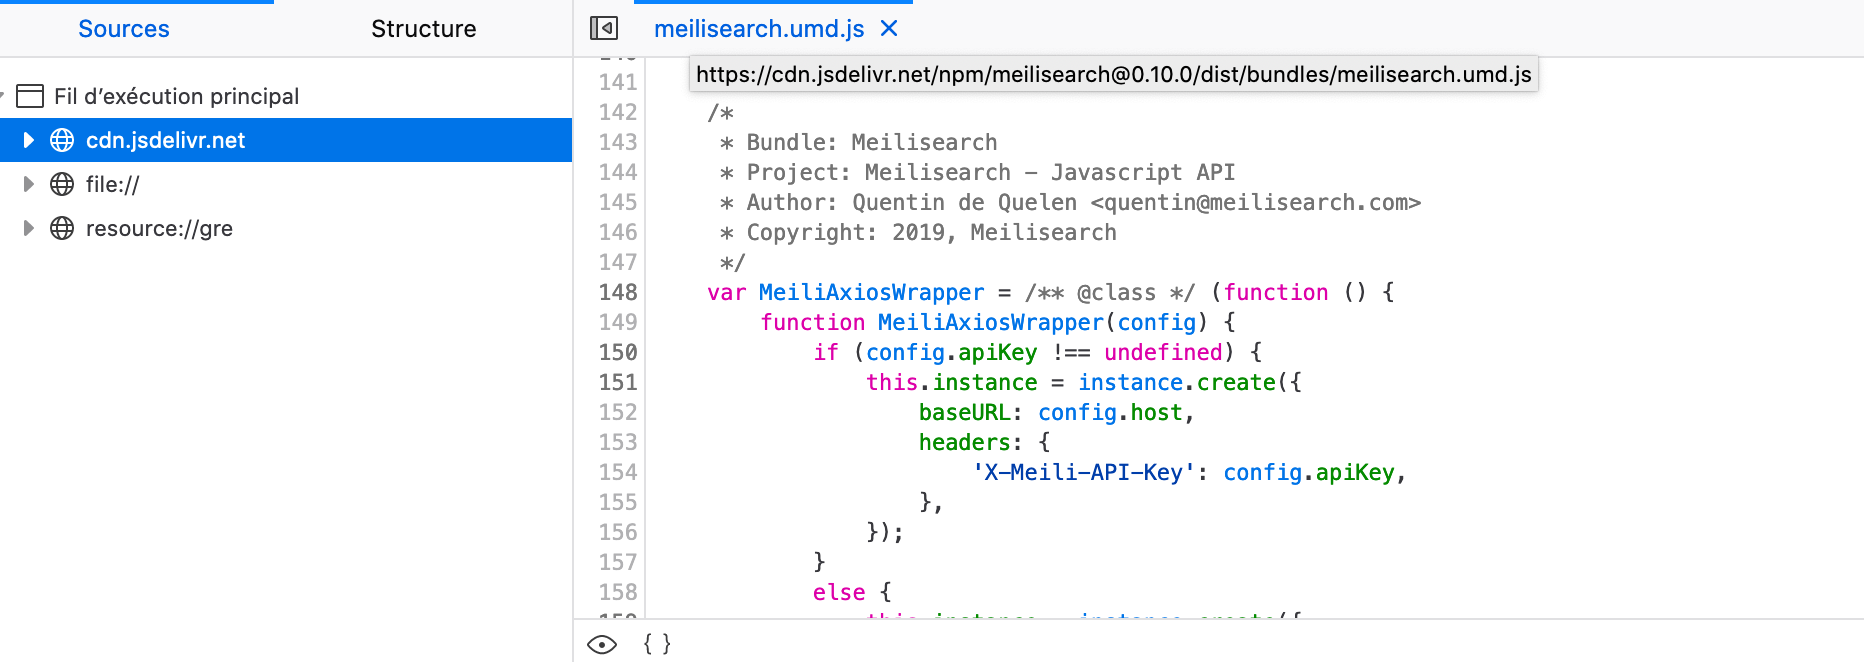Expand the resource://gre tree node

28,228
